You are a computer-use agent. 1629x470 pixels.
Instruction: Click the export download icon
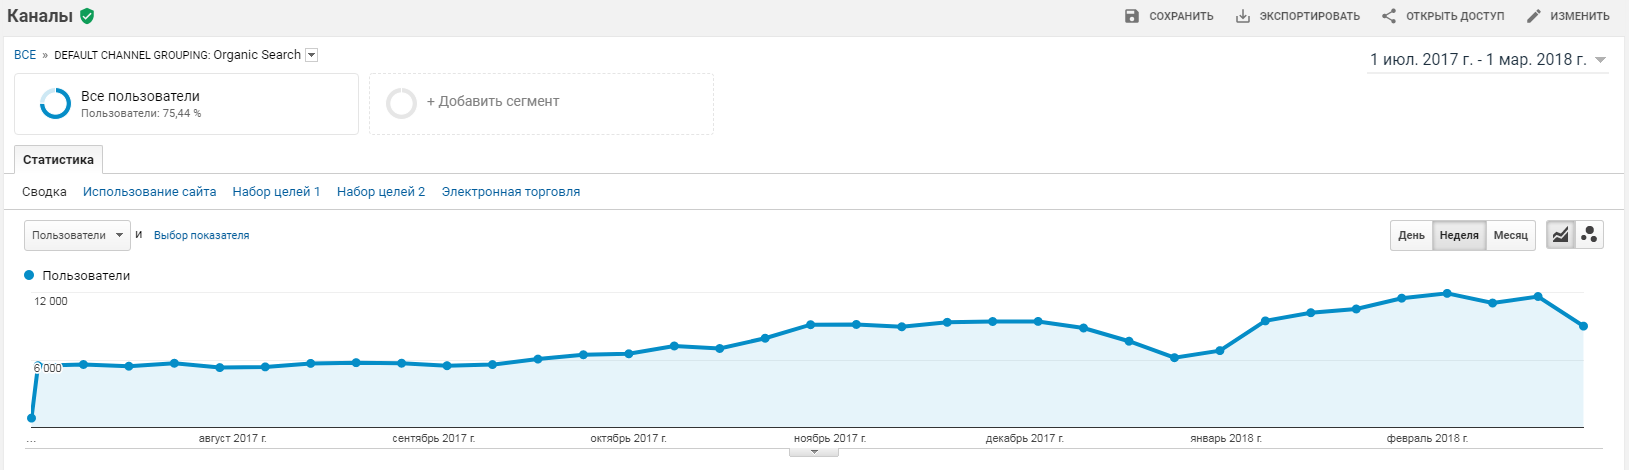(x=1243, y=16)
